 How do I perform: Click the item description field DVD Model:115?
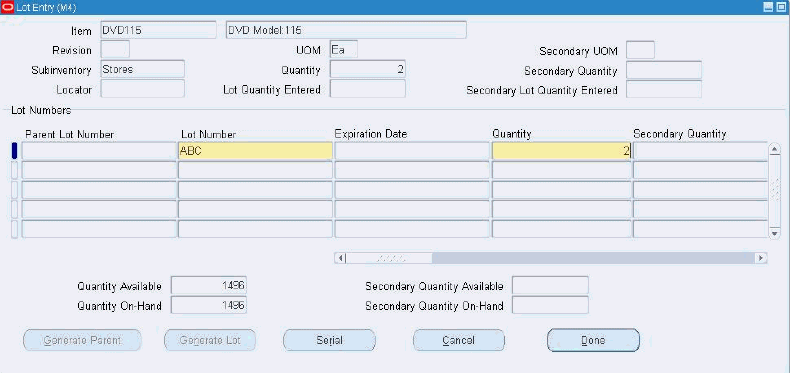[346, 30]
